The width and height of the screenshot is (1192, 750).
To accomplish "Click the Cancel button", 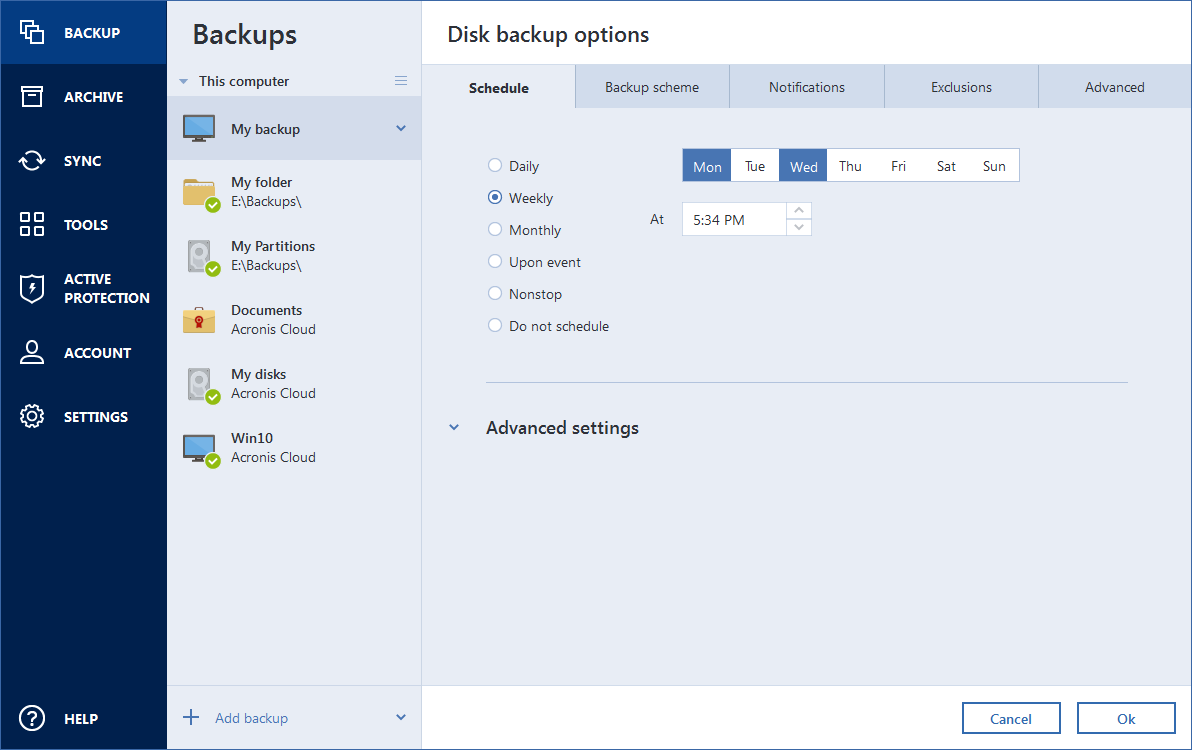I will pos(1011,718).
